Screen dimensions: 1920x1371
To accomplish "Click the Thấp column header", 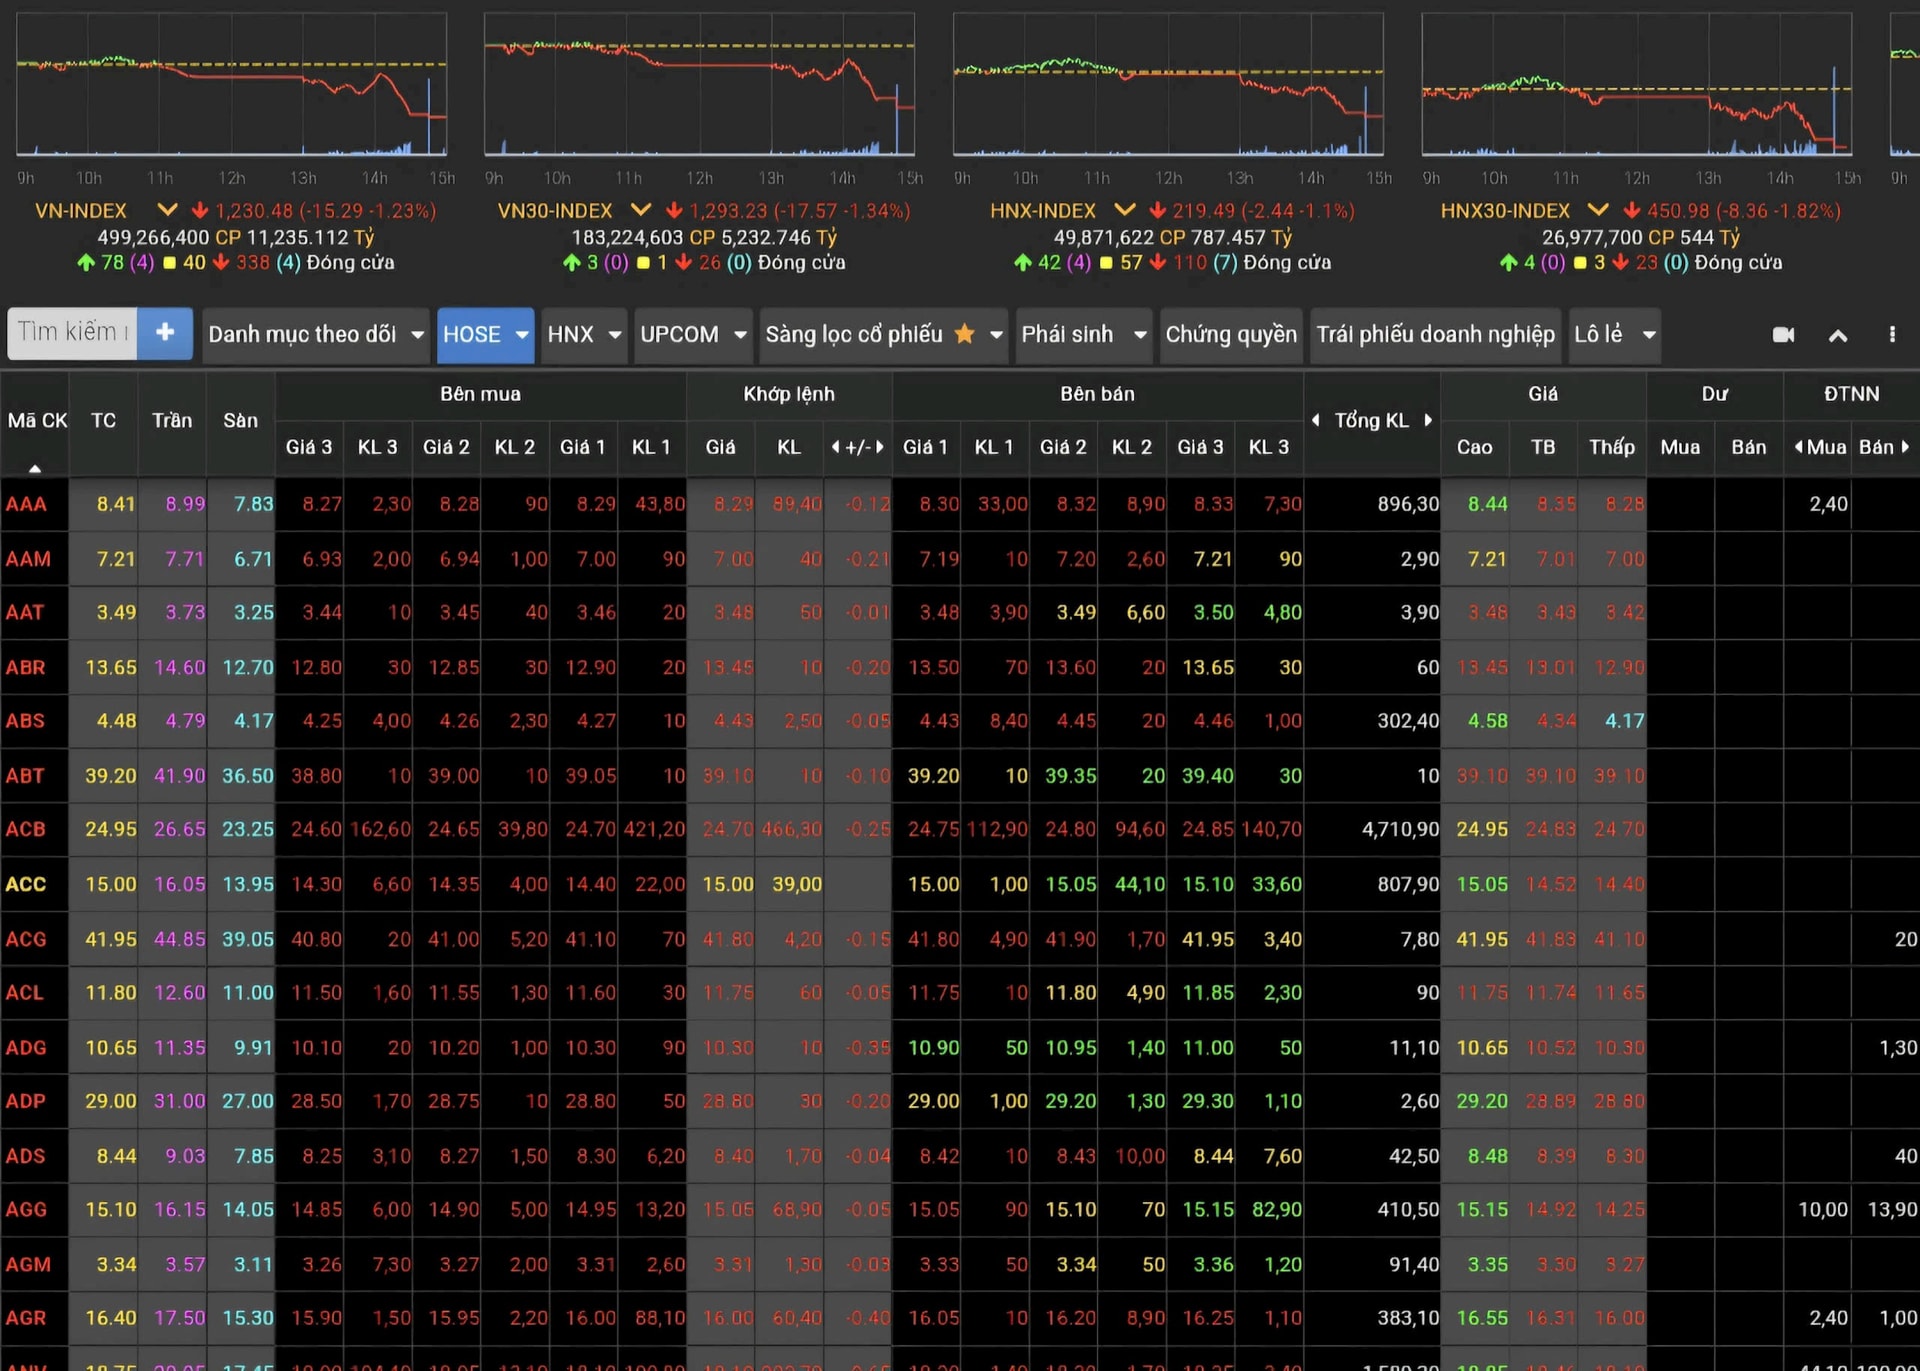I will click(x=1611, y=447).
